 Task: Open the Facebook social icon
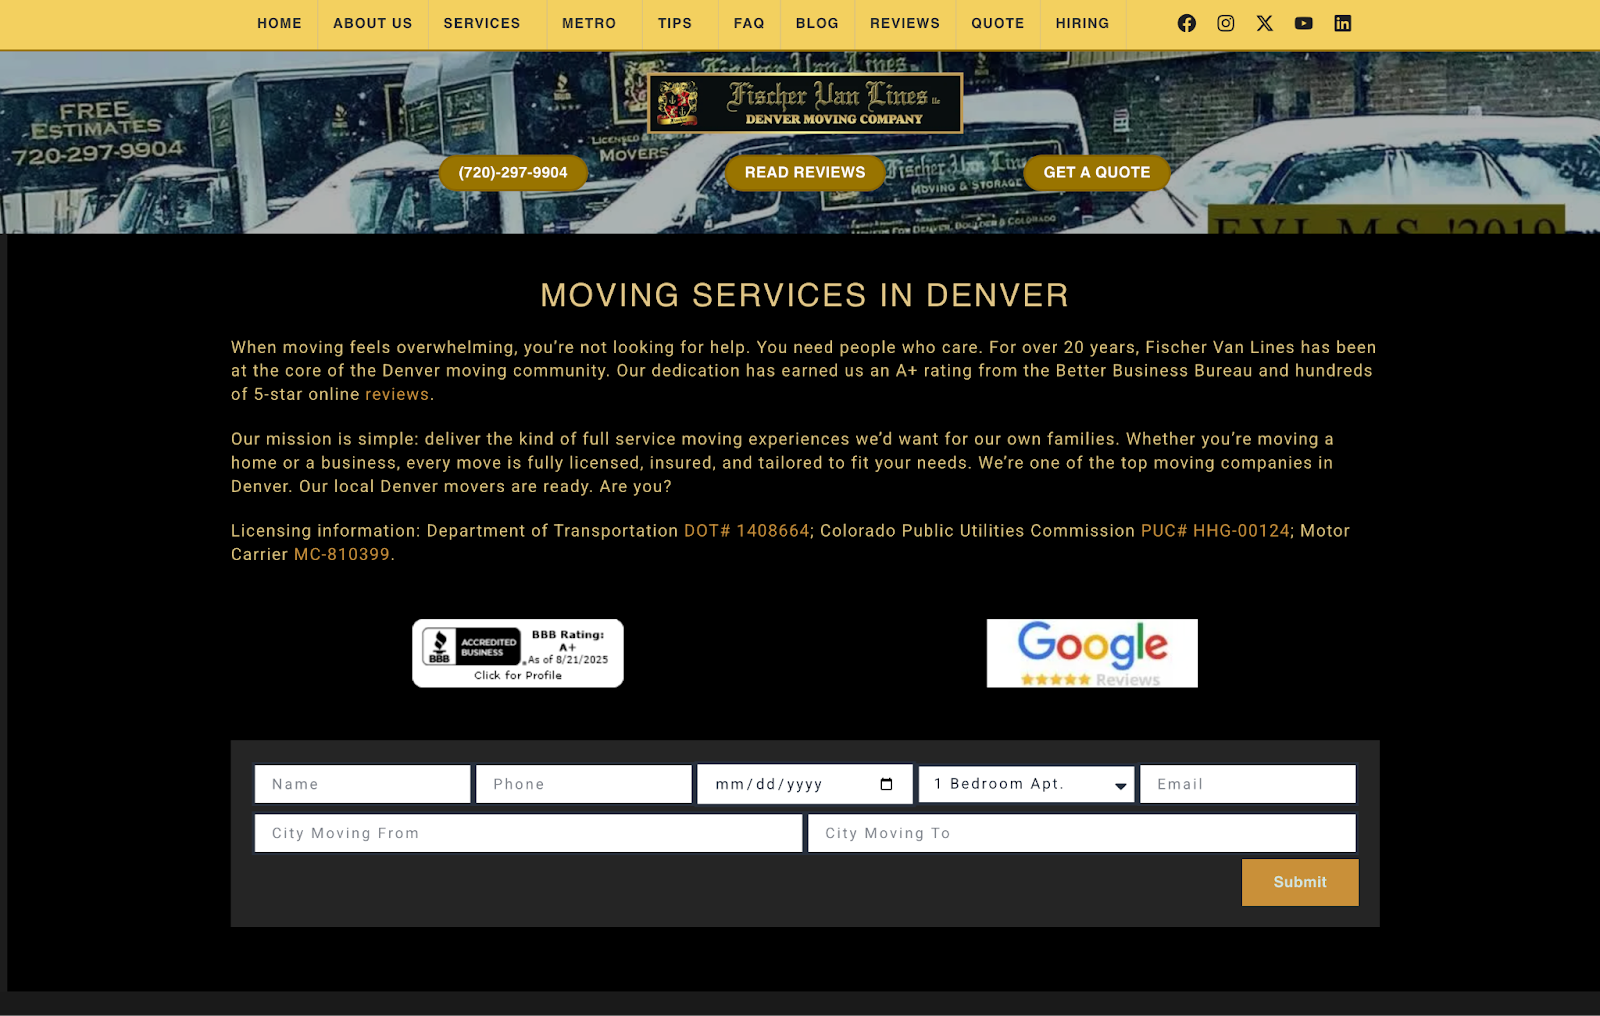coord(1186,23)
